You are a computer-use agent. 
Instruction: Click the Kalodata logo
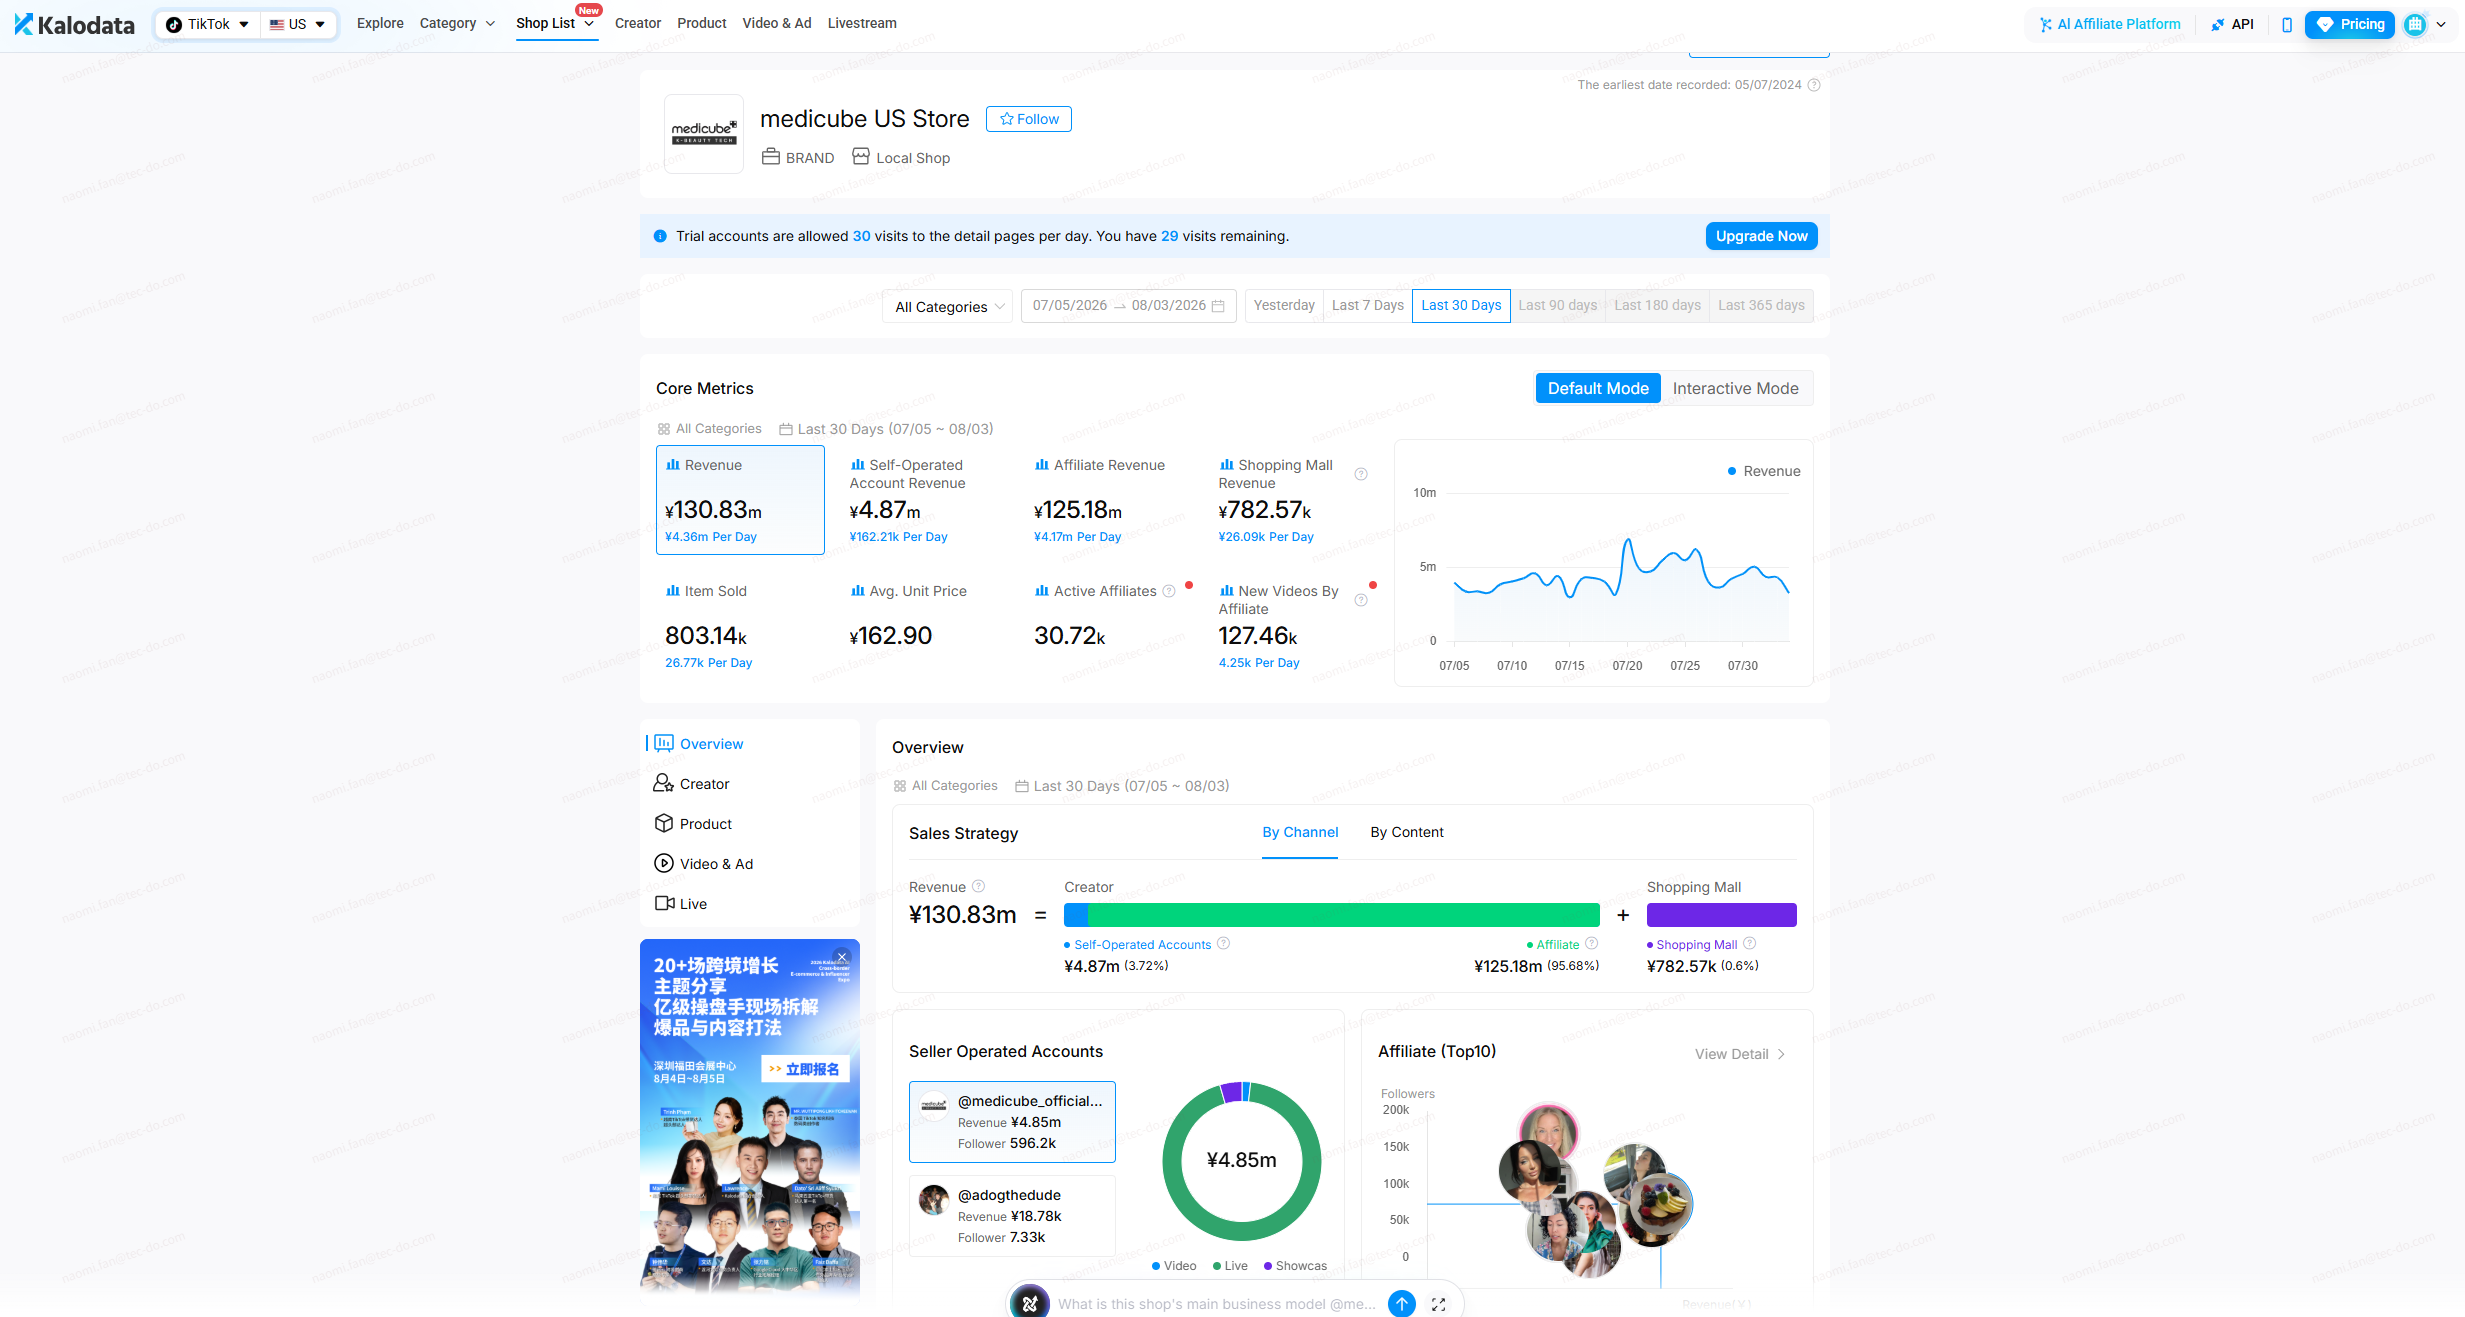[x=75, y=24]
